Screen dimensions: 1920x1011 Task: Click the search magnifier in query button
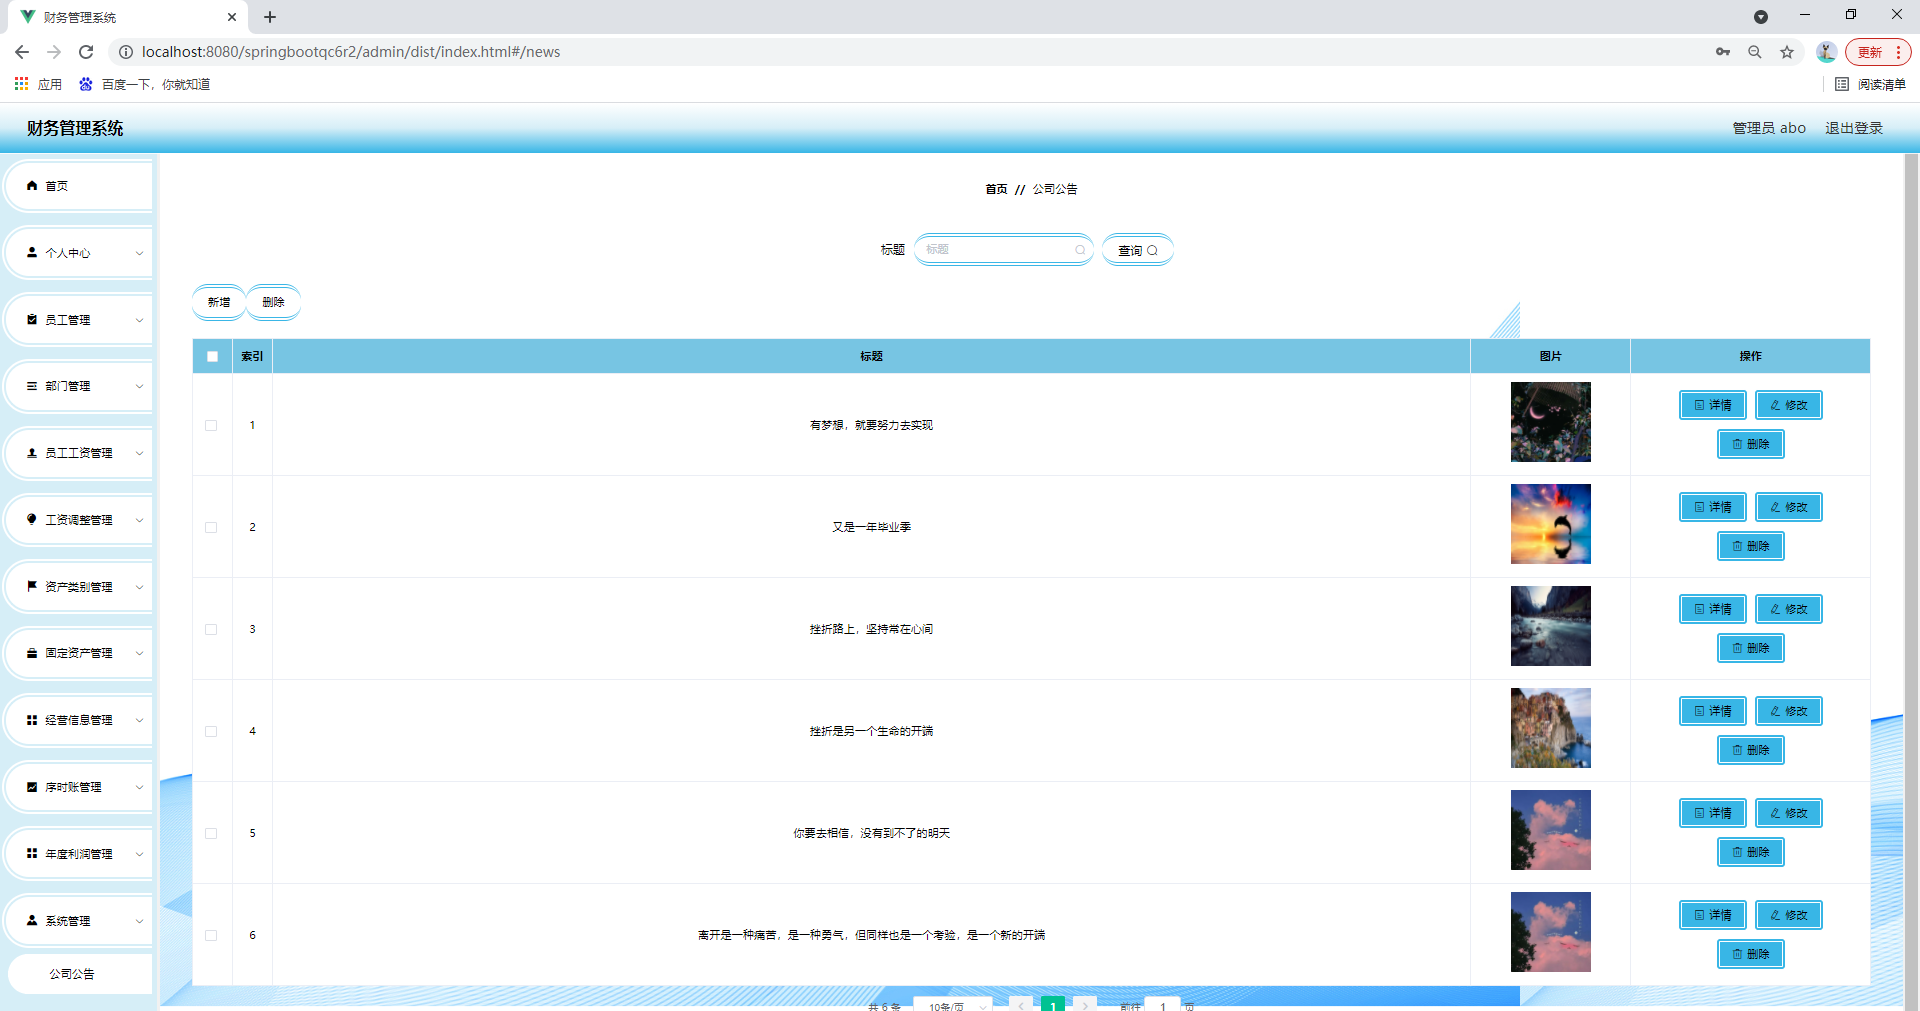point(1152,251)
